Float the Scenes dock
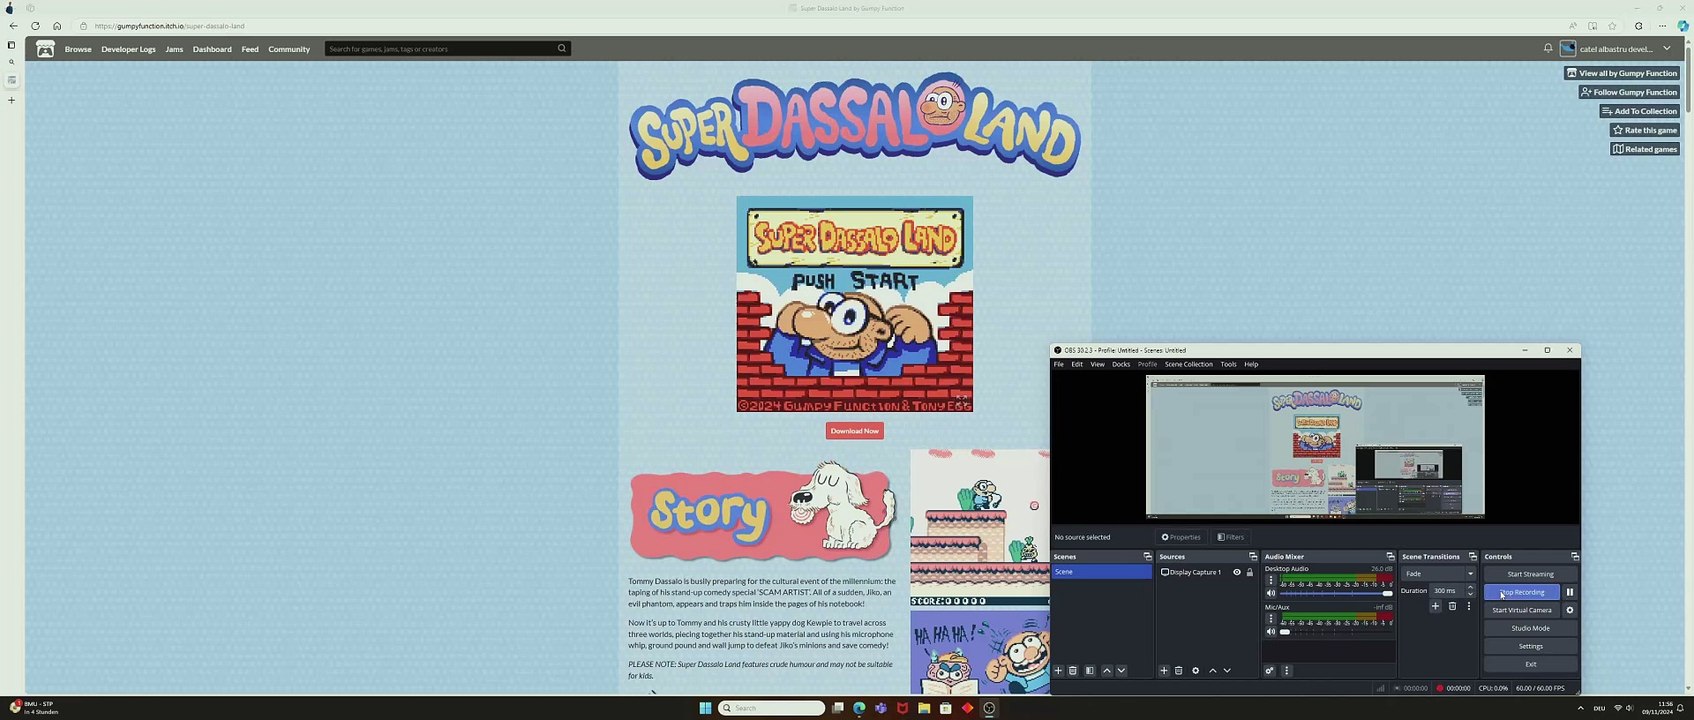The height and width of the screenshot is (720, 1694). tap(1147, 557)
